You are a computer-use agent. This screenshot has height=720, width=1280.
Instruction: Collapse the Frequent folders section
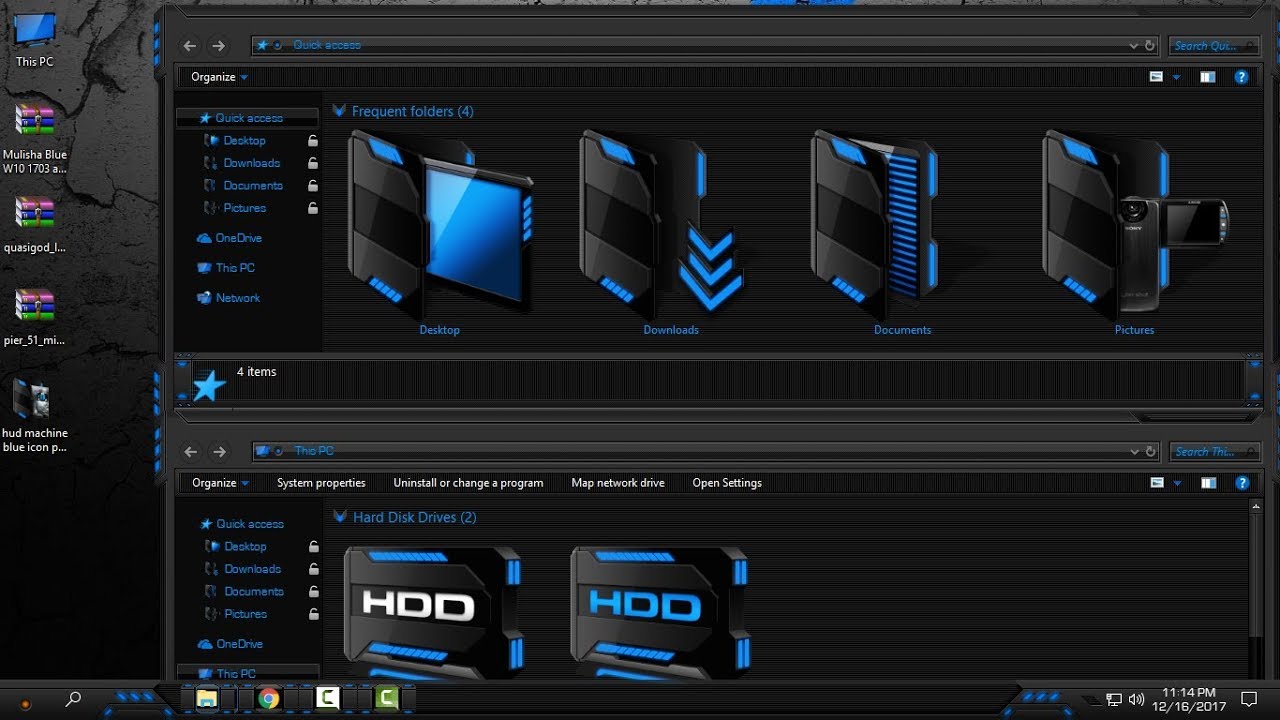coord(339,111)
